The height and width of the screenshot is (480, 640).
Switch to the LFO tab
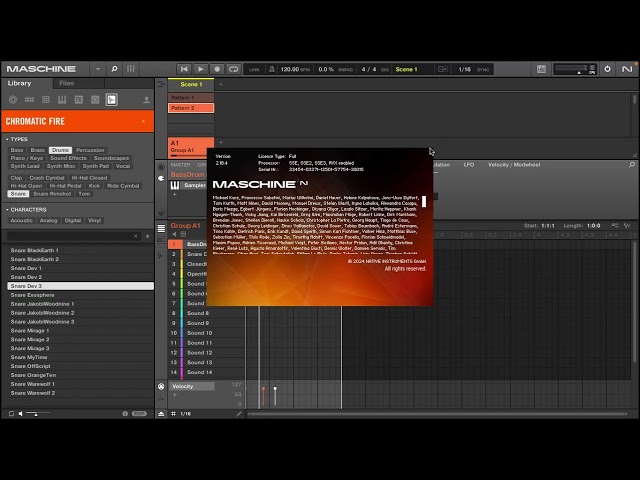click(x=469, y=165)
